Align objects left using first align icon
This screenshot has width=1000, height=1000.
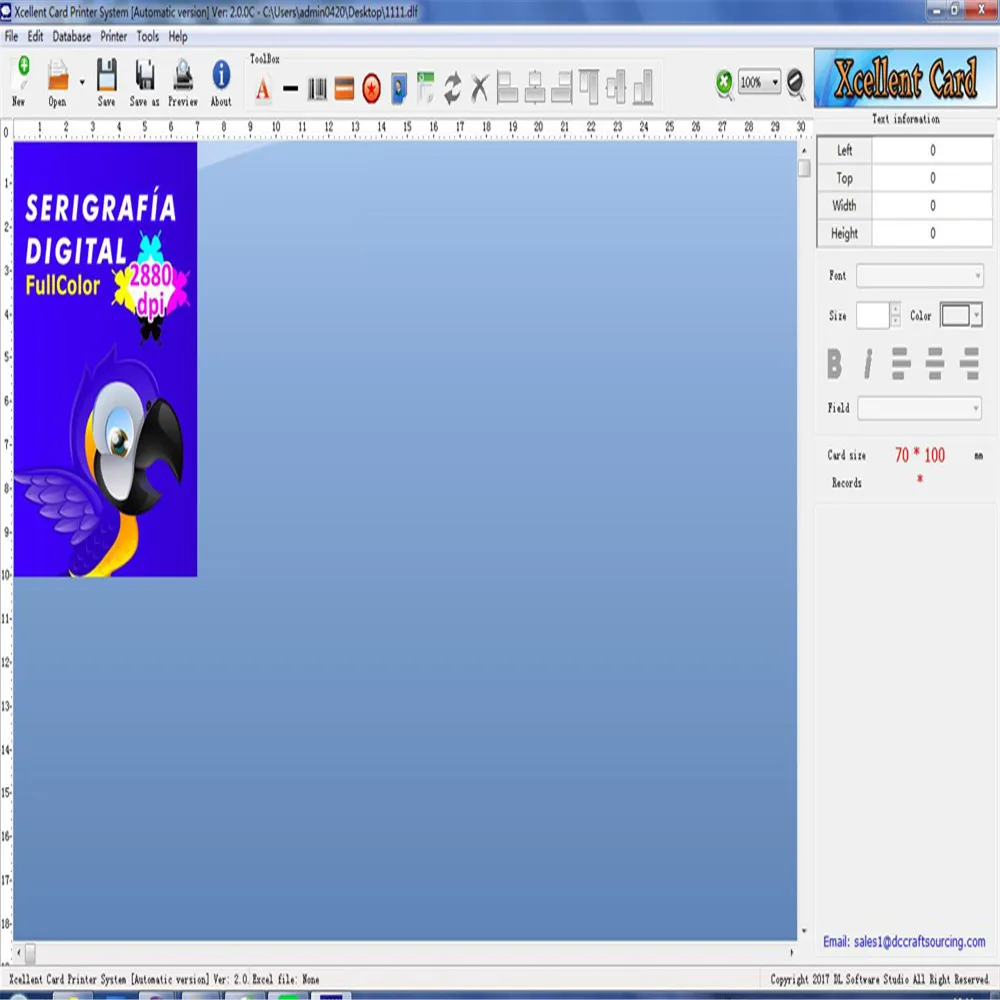[507, 87]
